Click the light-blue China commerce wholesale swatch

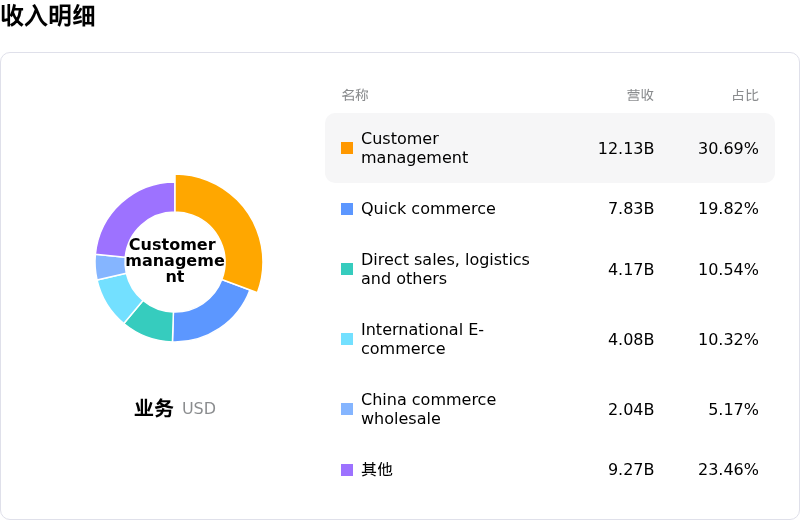click(x=347, y=409)
